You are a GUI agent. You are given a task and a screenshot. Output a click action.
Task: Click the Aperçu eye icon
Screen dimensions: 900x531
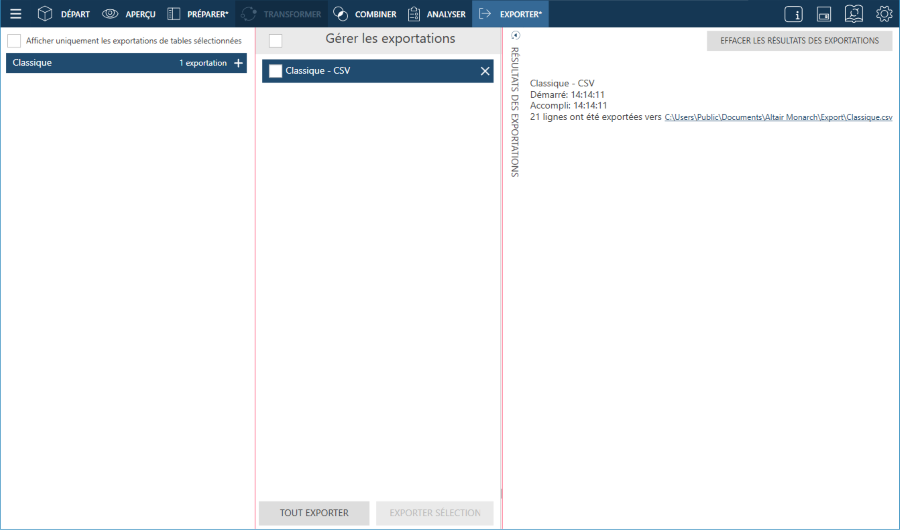click(x=110, y=14)
